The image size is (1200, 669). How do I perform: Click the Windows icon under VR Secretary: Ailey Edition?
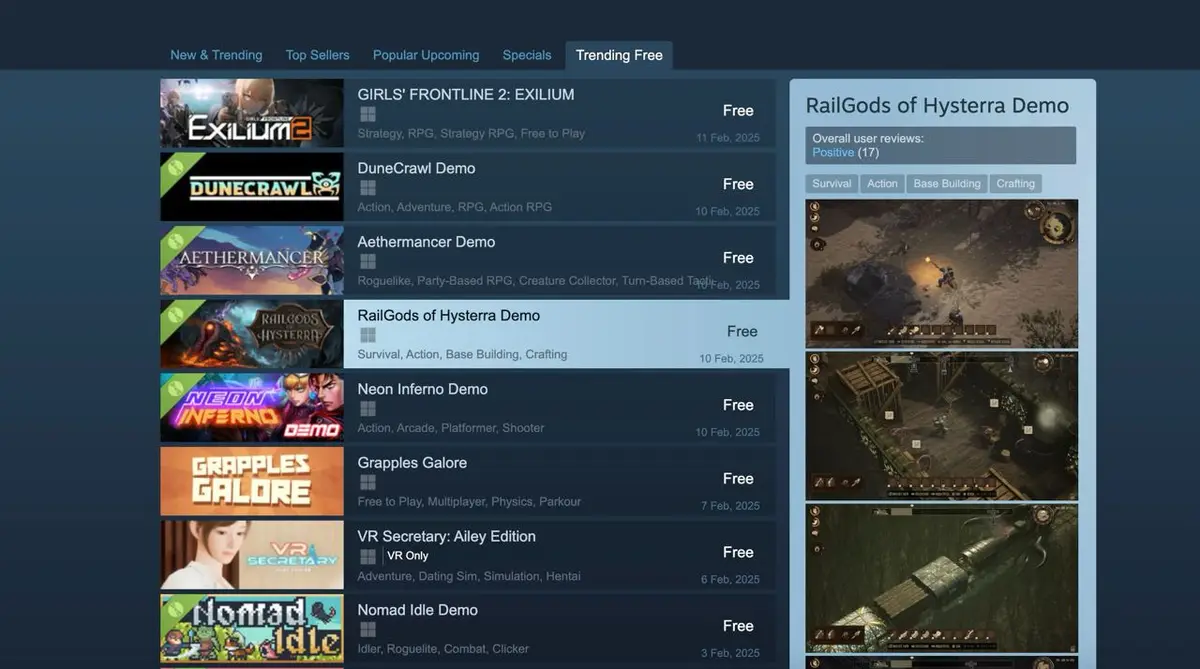click(367, 556)
